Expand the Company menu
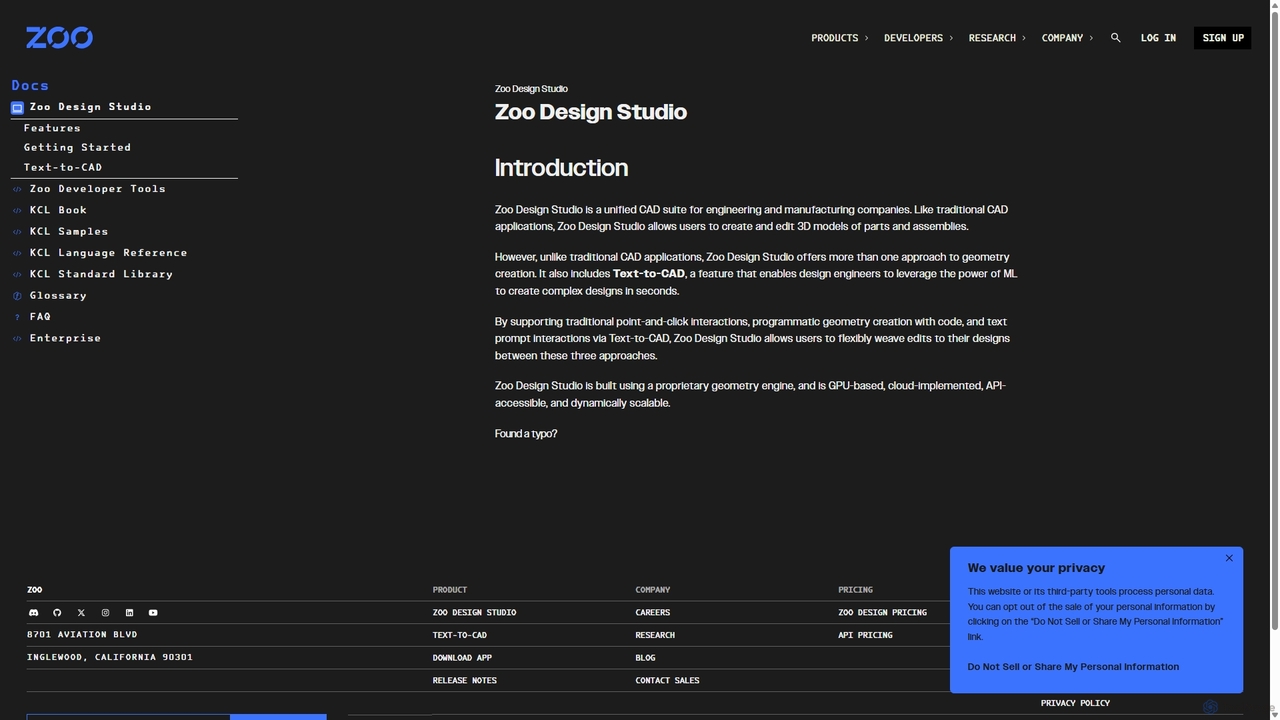Image resolution: width=1280 pixels, height=720 pixels. click(x=1067, y=38)
